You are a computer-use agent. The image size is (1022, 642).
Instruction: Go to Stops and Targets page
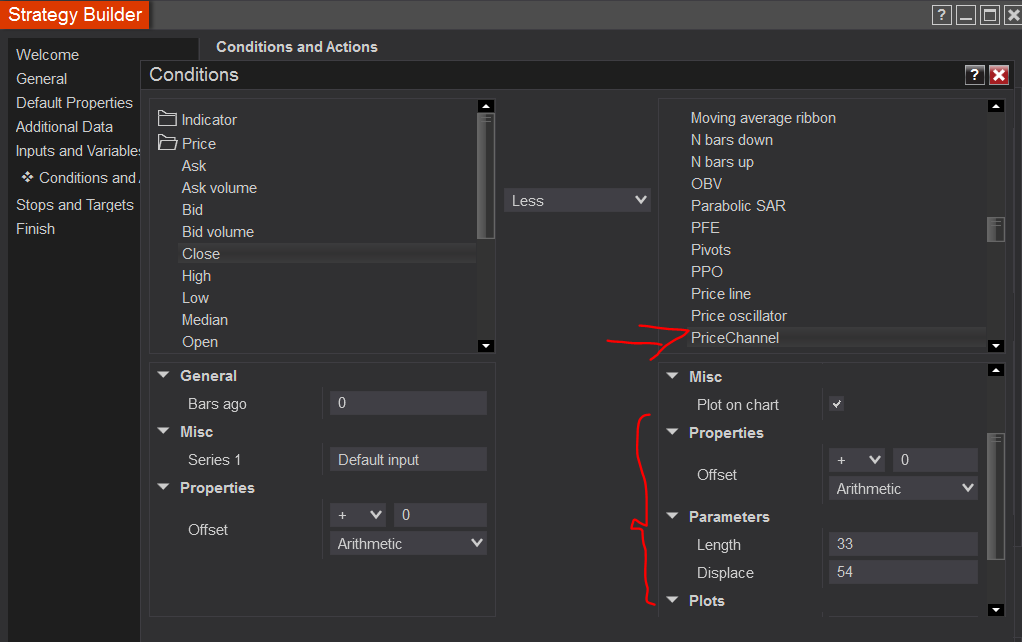[75, 204]
